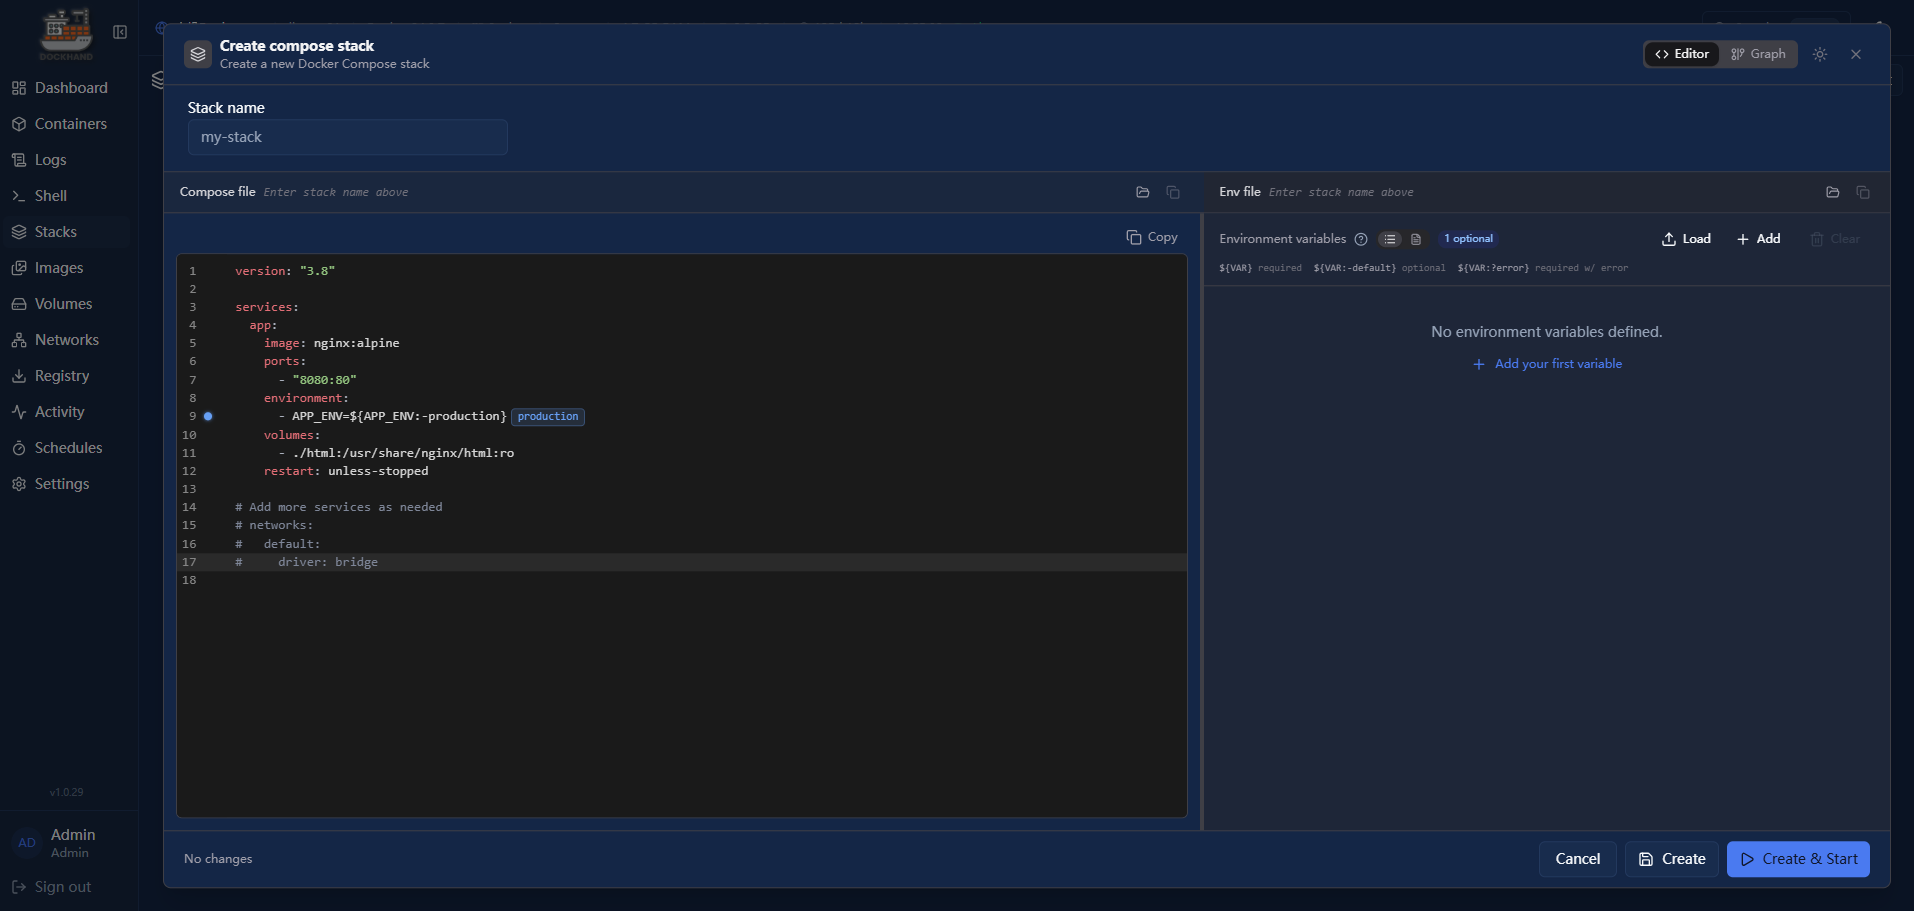Open folder icon for Compose file
Viewport: 1914px width, 911px height.
click(1143, 192)
